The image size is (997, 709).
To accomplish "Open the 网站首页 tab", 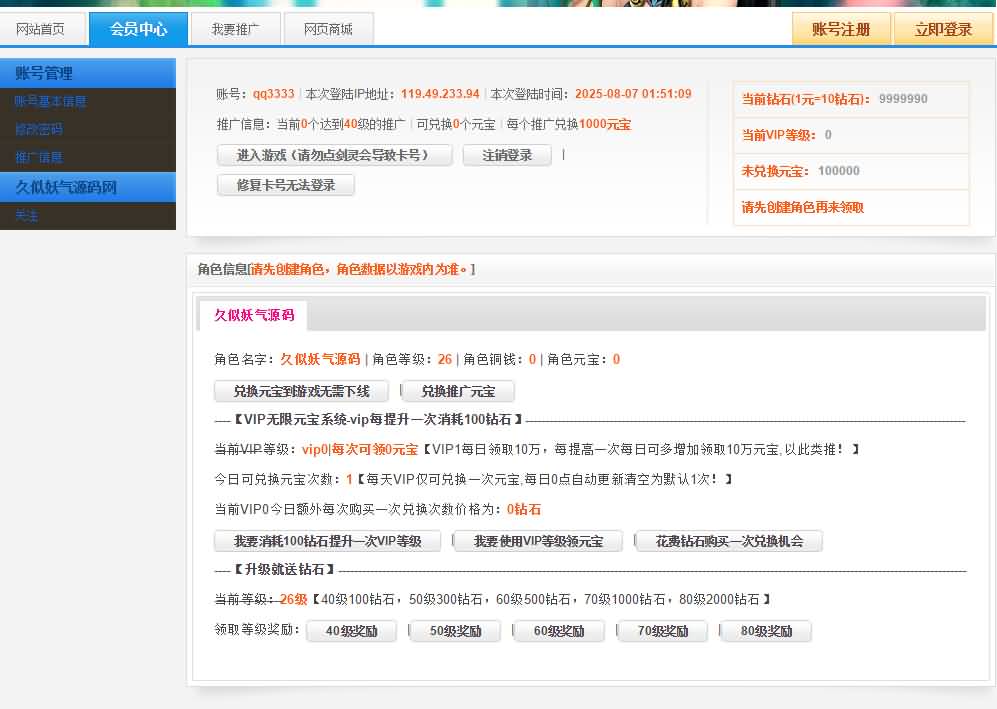I will coord(45,28).
